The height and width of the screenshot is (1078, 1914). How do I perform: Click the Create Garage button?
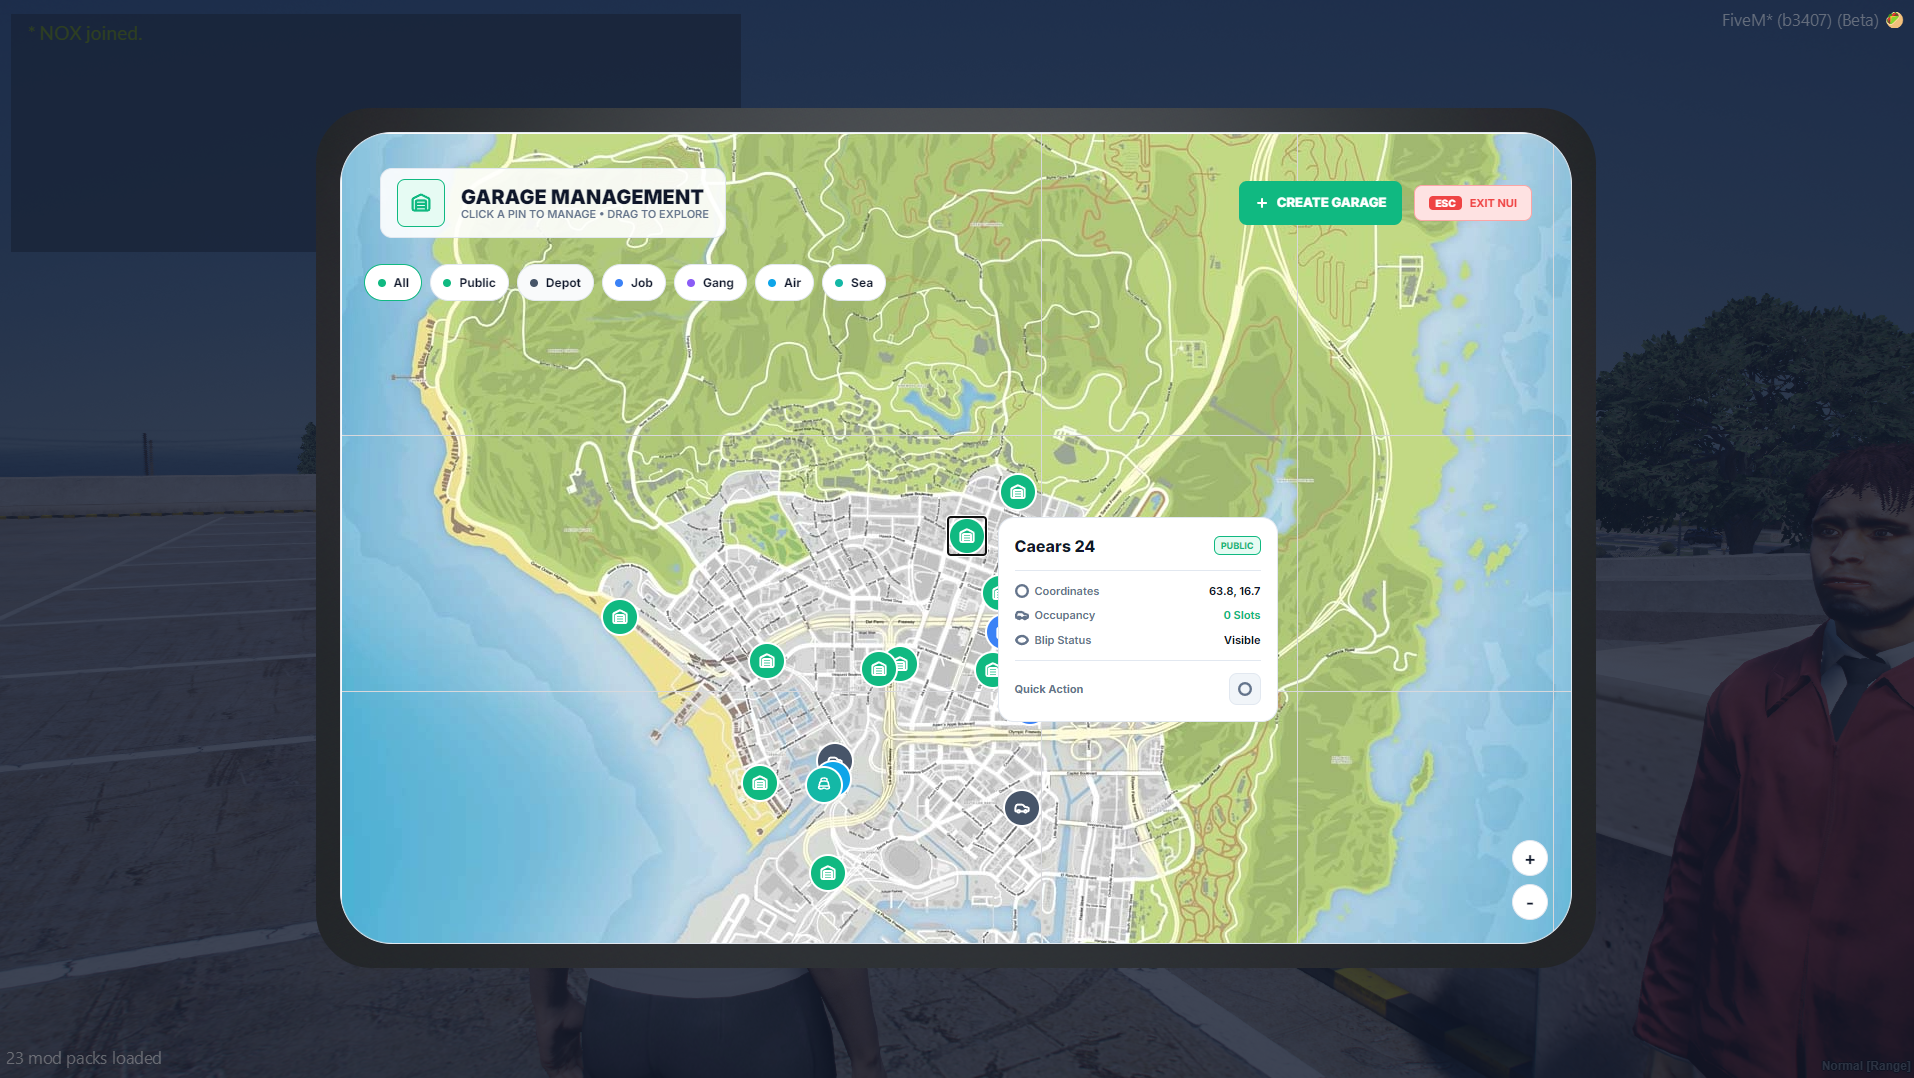click(1320, 203)
